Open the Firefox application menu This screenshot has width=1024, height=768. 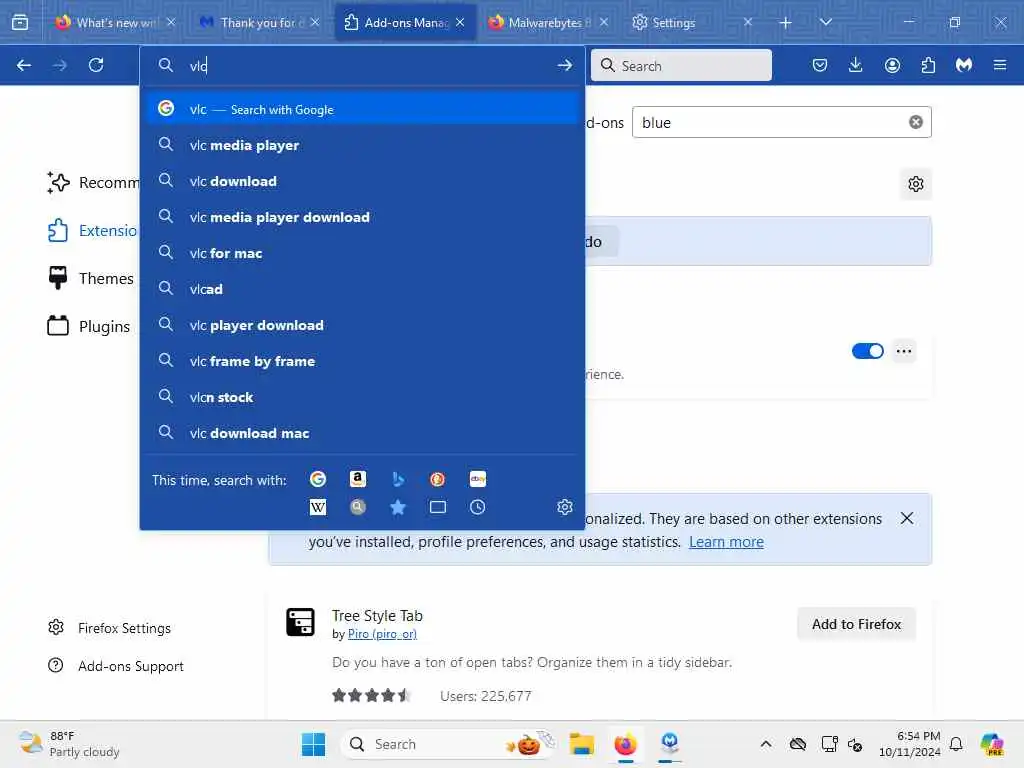1000,65
